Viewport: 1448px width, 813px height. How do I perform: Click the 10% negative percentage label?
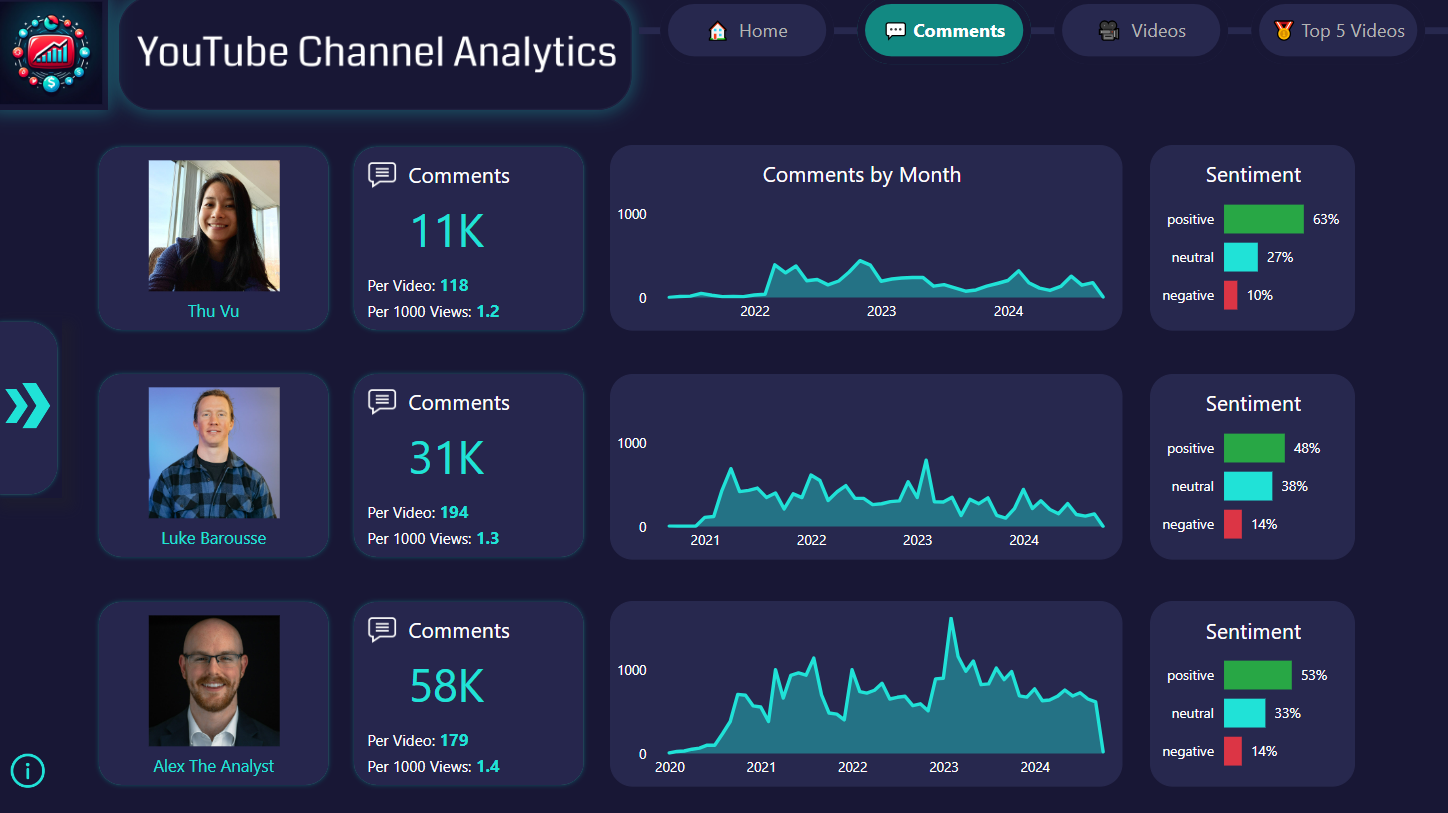point(1260,295)
